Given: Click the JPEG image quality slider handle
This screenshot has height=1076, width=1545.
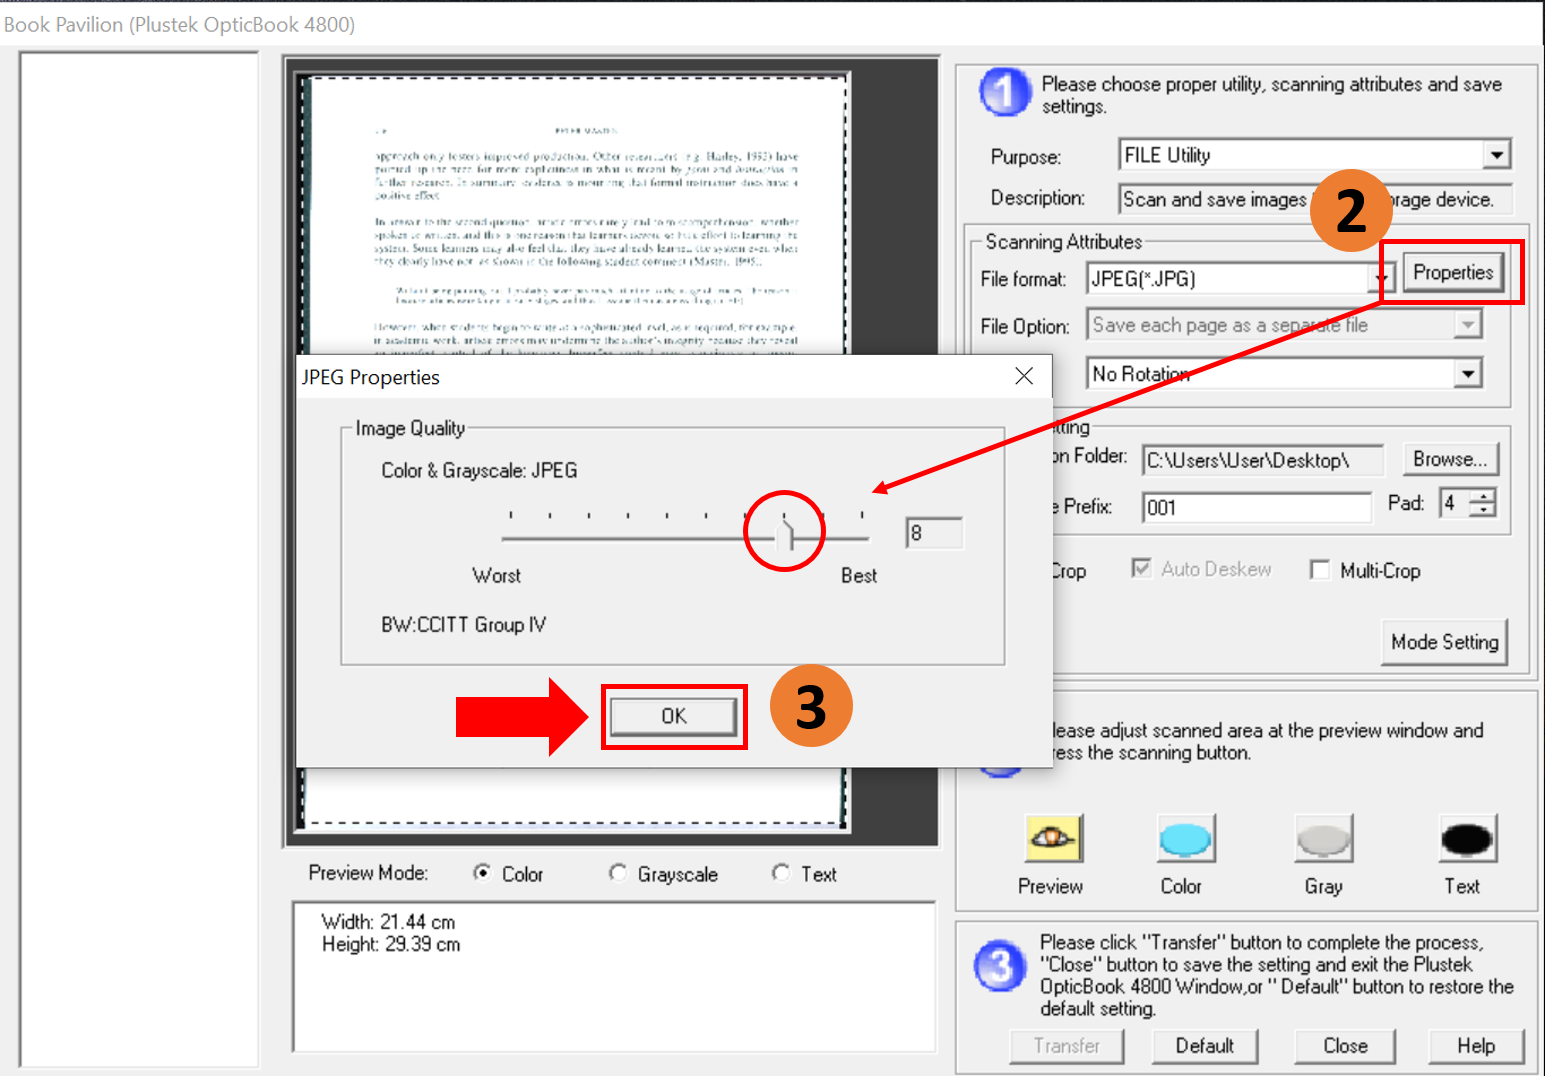Looking at the screenshot, I should 786,533.
